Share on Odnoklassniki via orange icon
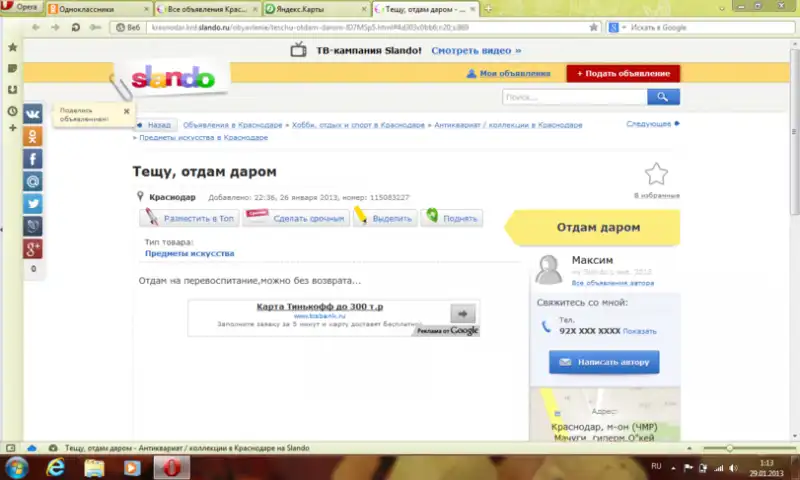 click(x=33, y=137)
